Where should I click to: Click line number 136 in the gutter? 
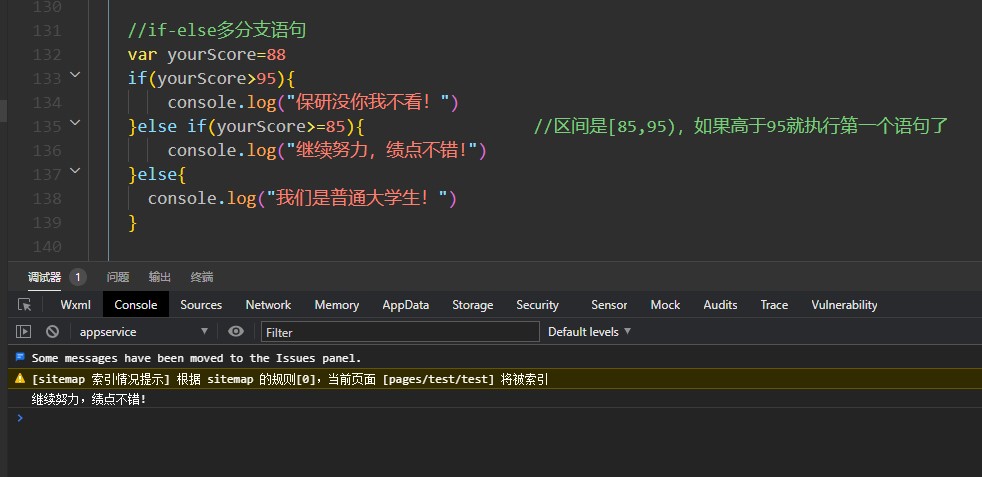pyautogui.click(x=47, y=151)
